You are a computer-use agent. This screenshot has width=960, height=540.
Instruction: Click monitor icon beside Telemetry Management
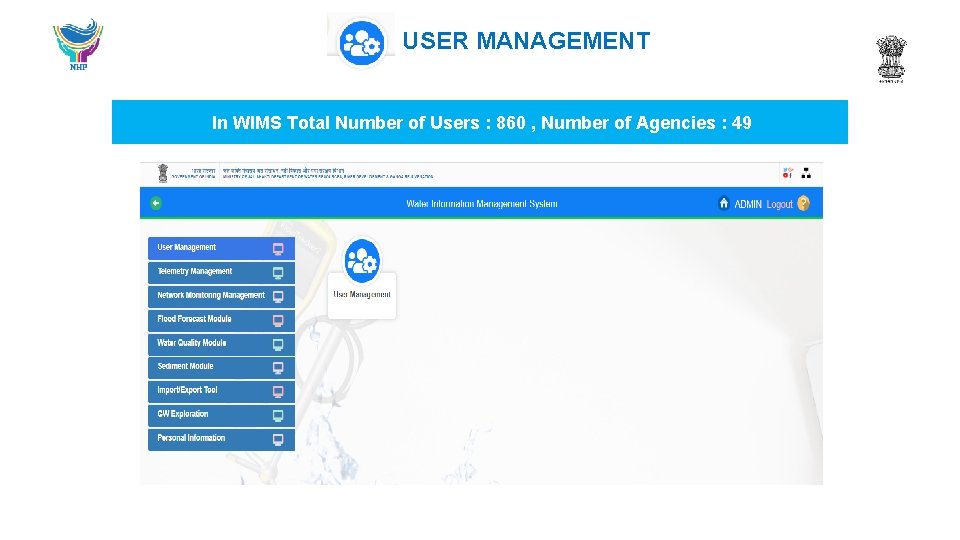tap(278, 272)
